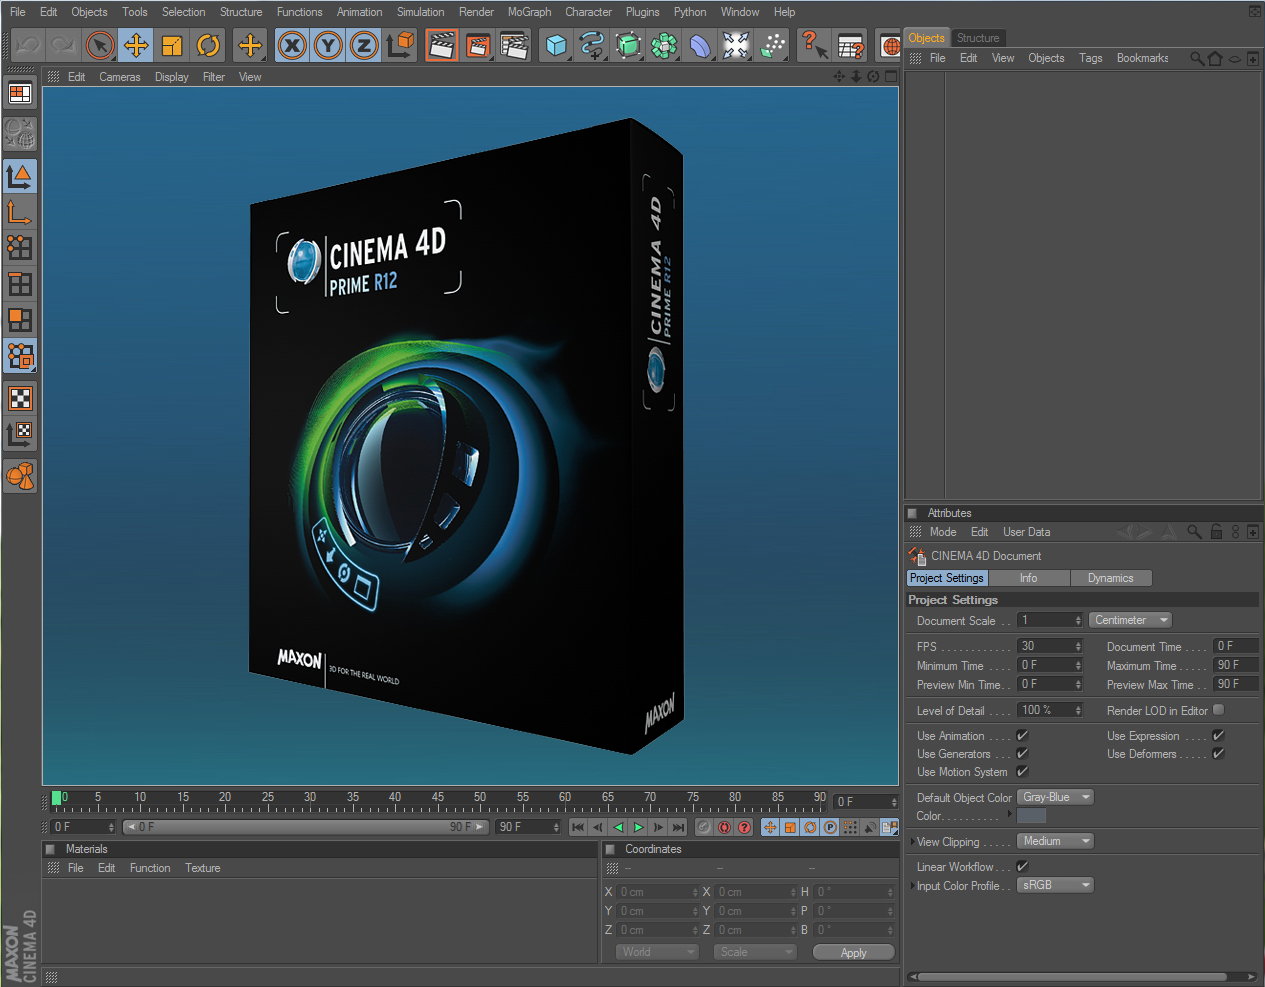The image size is (1265, 987).
Task: Toggle the Z axis lock
Action: (364, 45)
